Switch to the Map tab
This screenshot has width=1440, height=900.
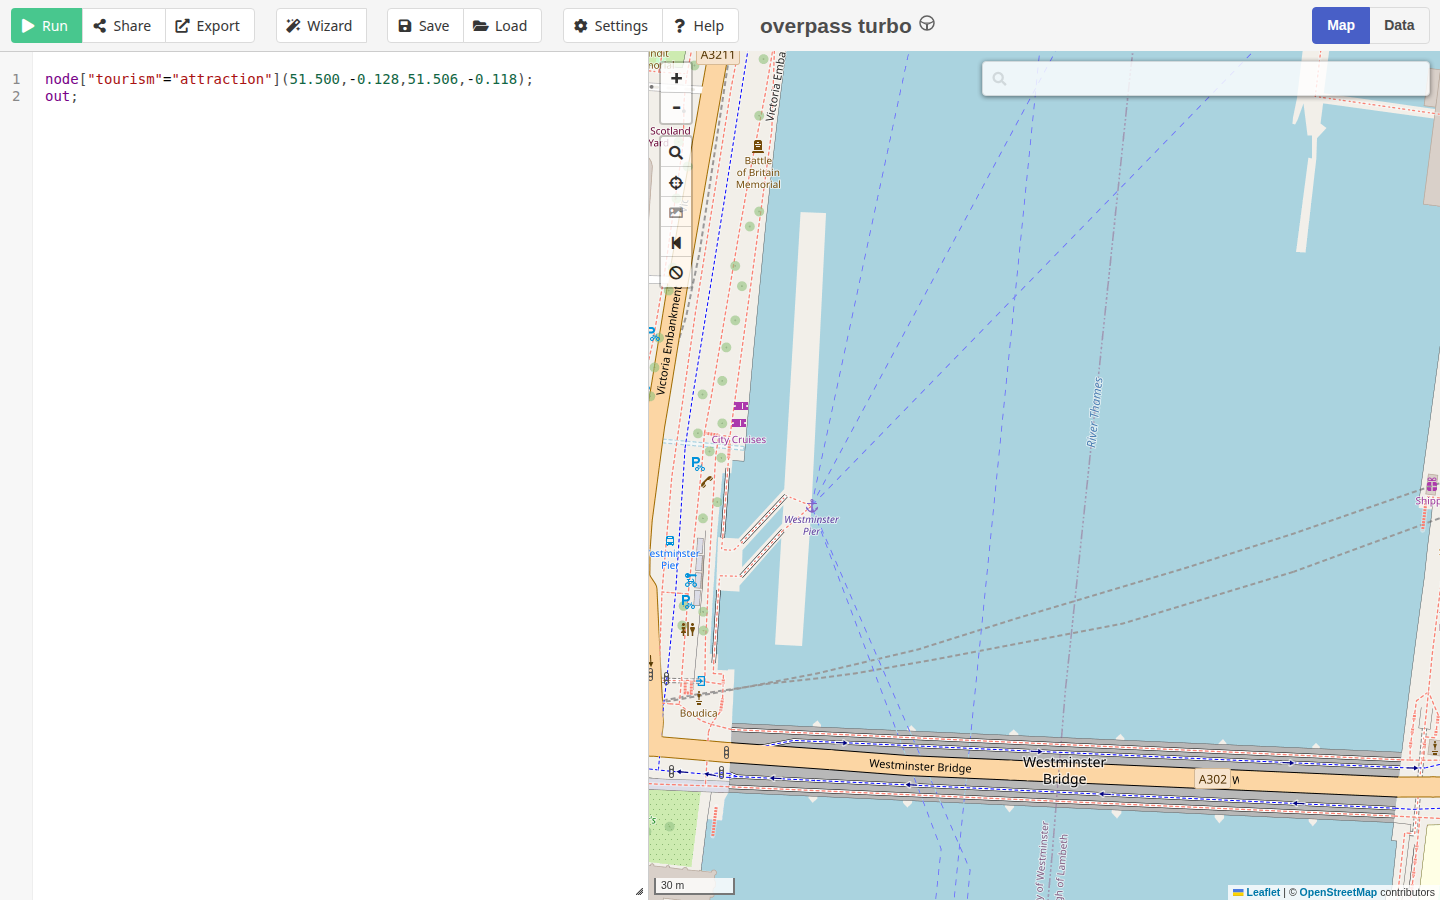1341,26
